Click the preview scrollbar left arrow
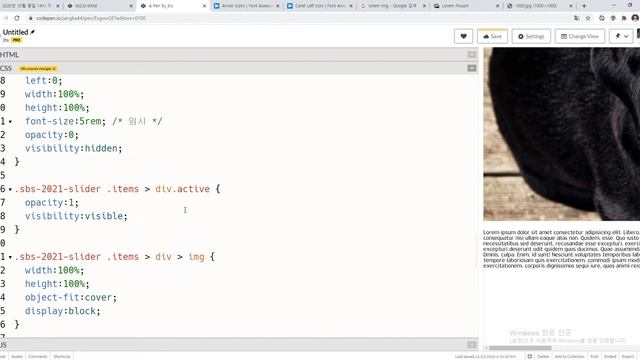 486,348
